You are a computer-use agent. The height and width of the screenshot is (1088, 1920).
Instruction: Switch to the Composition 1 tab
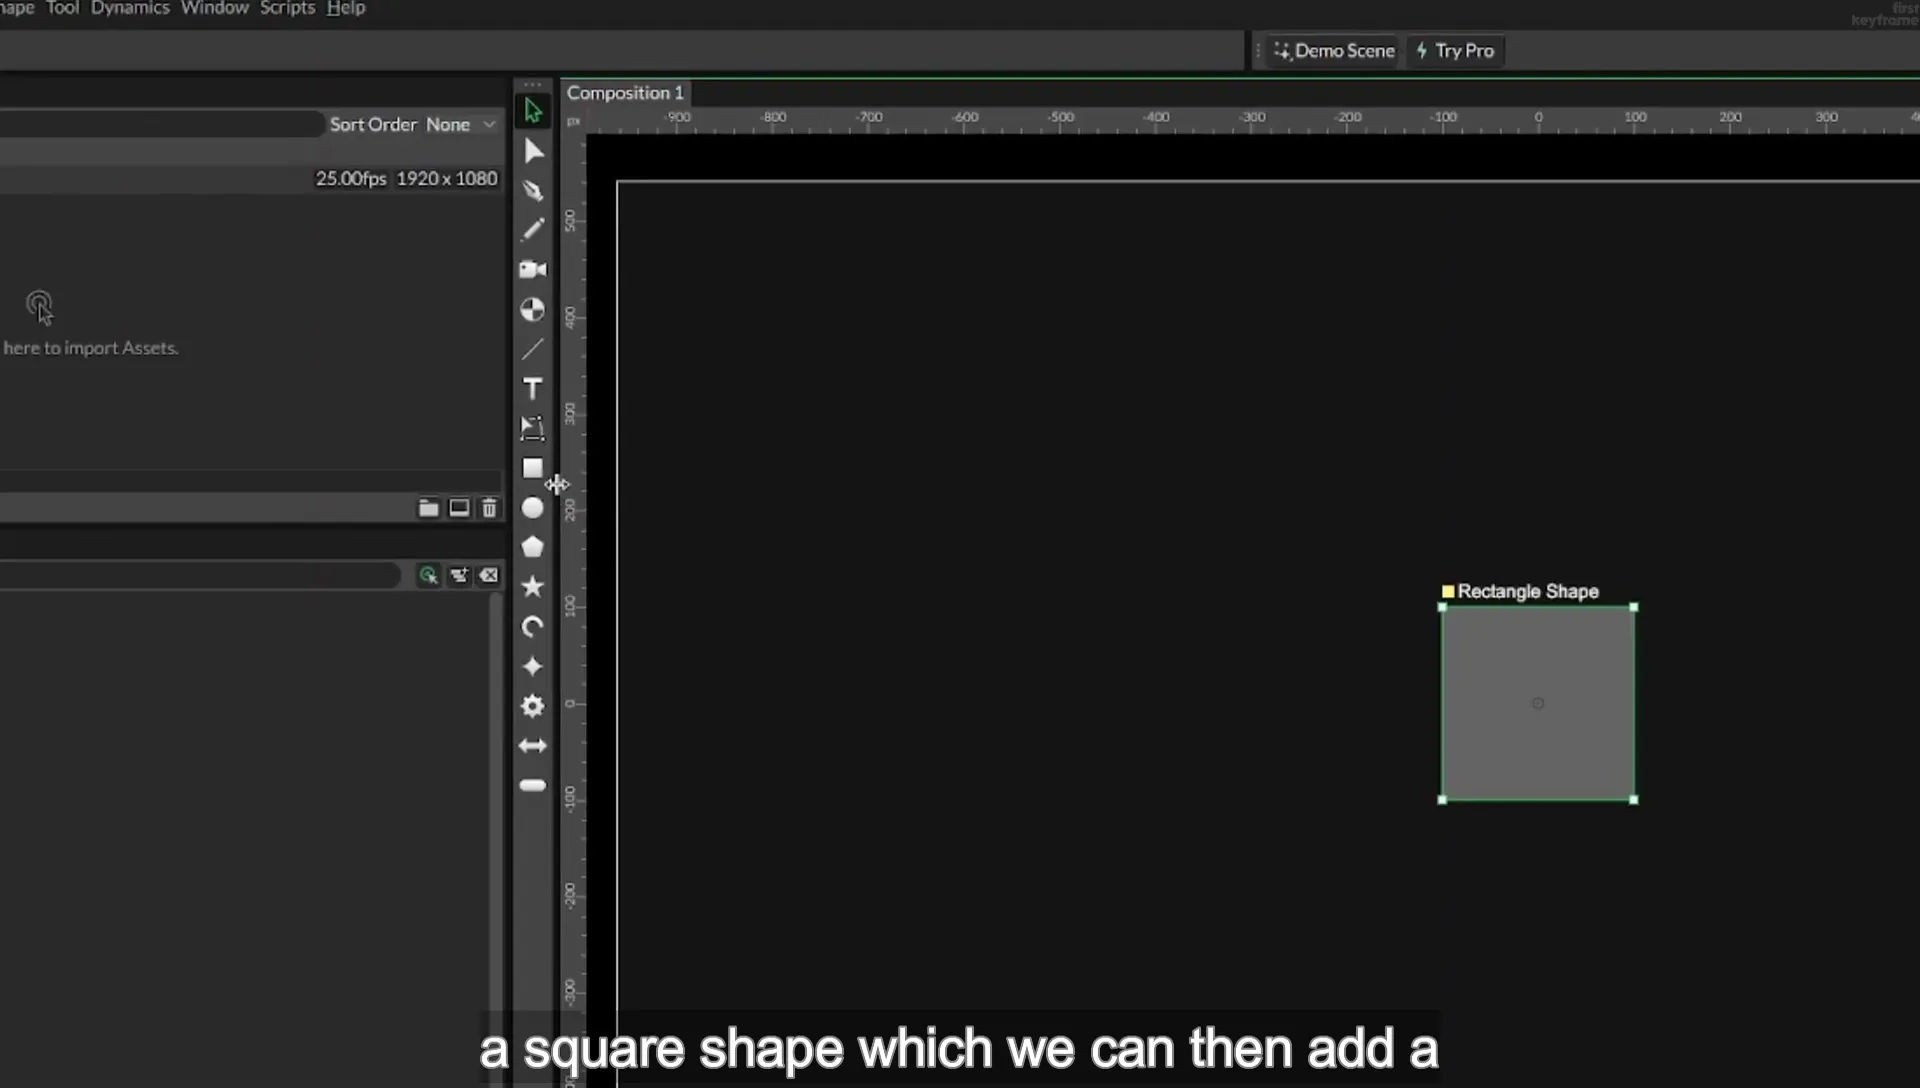626,93
